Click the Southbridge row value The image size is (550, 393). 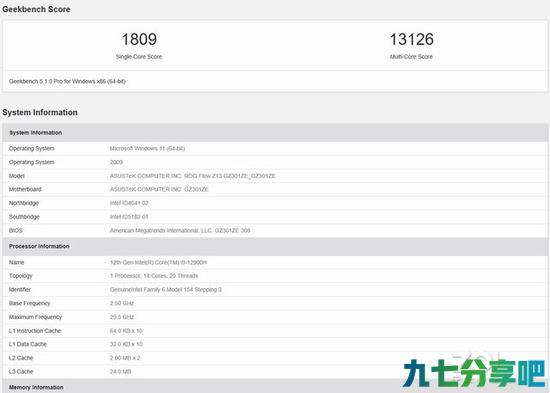click(129, 217)
